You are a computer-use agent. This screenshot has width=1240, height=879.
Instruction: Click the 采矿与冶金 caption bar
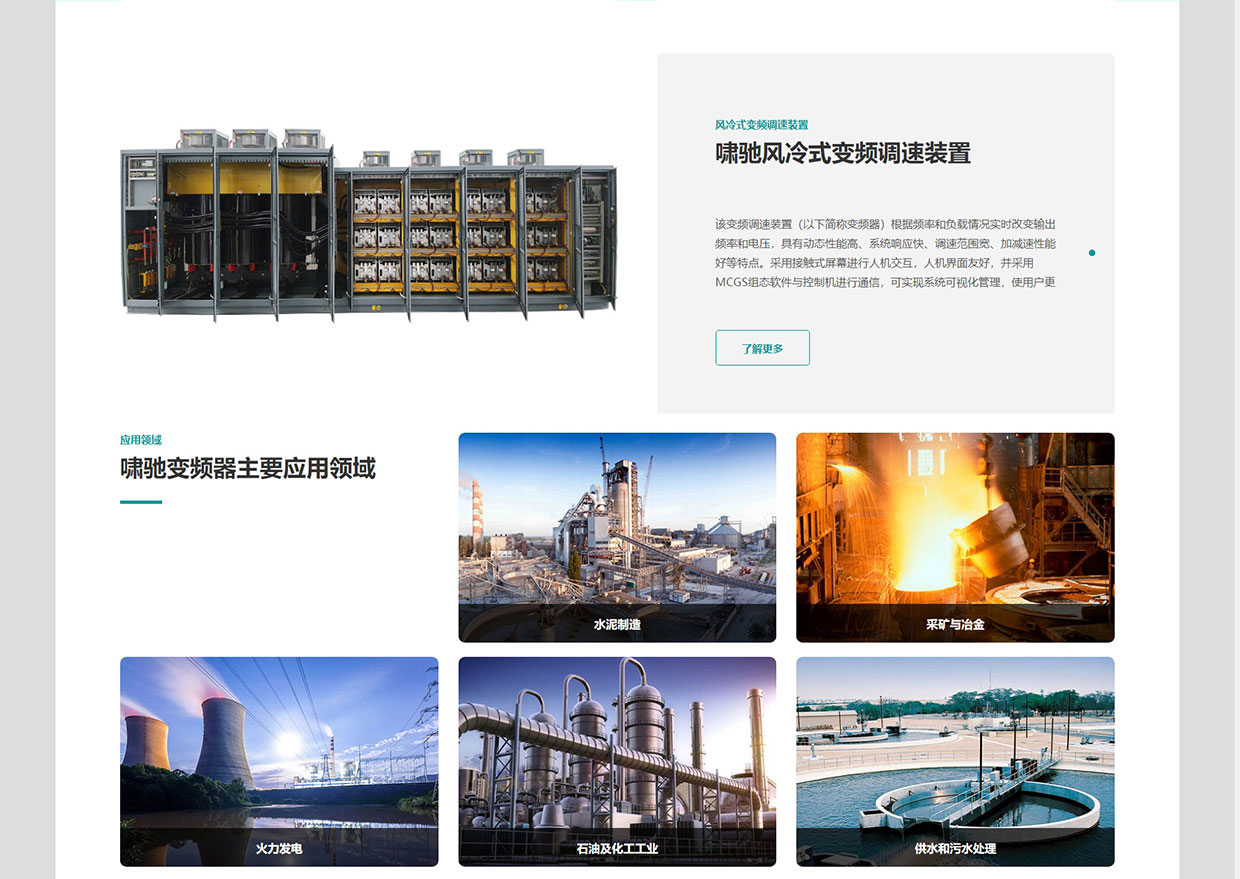click(x=954, y=624)
